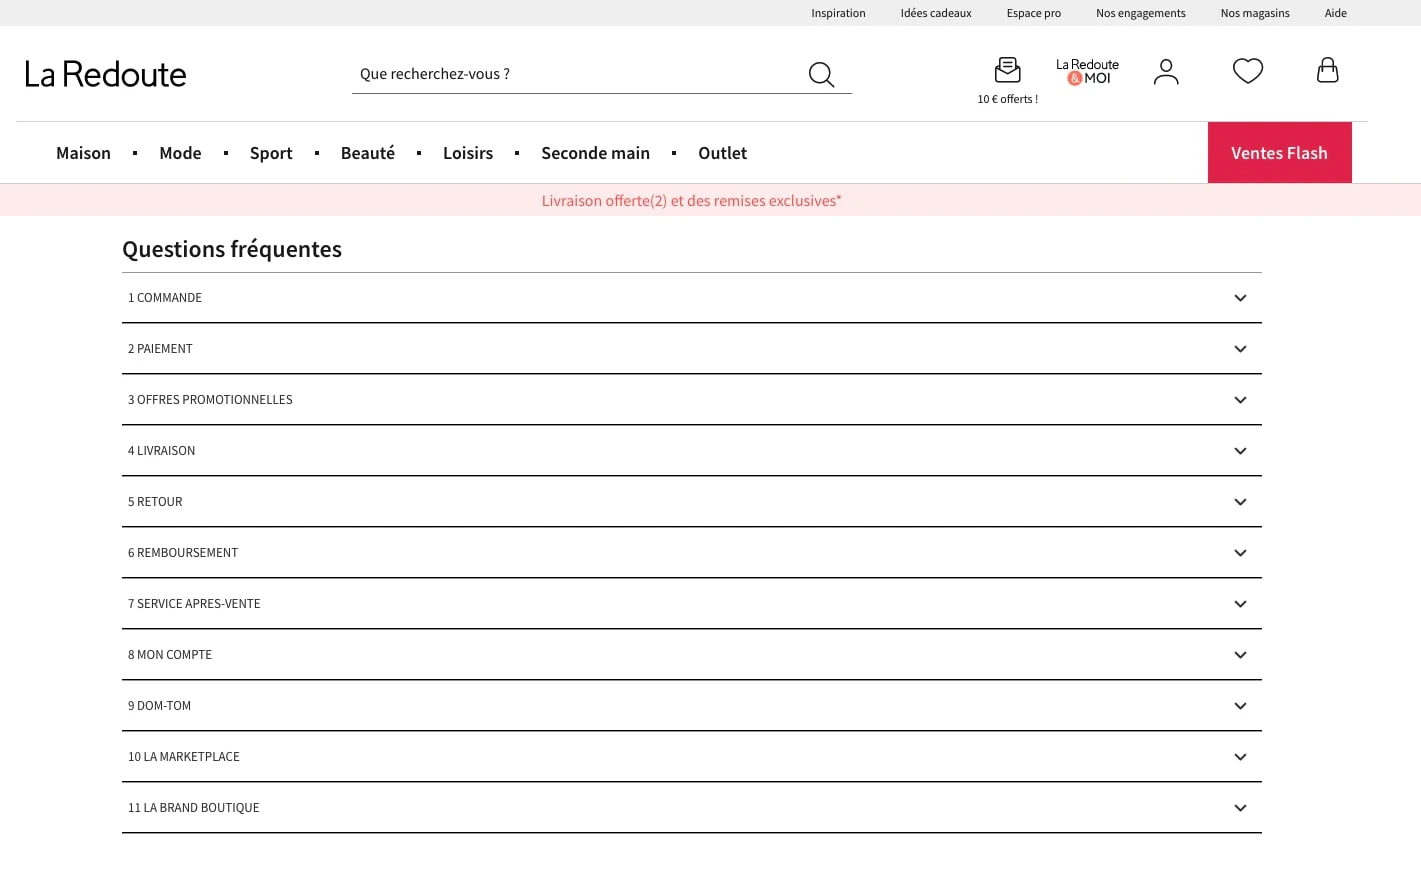The image size is (1421, 872).
Task: Click the search magnifier icon
Action: click(x=821, y=74)
